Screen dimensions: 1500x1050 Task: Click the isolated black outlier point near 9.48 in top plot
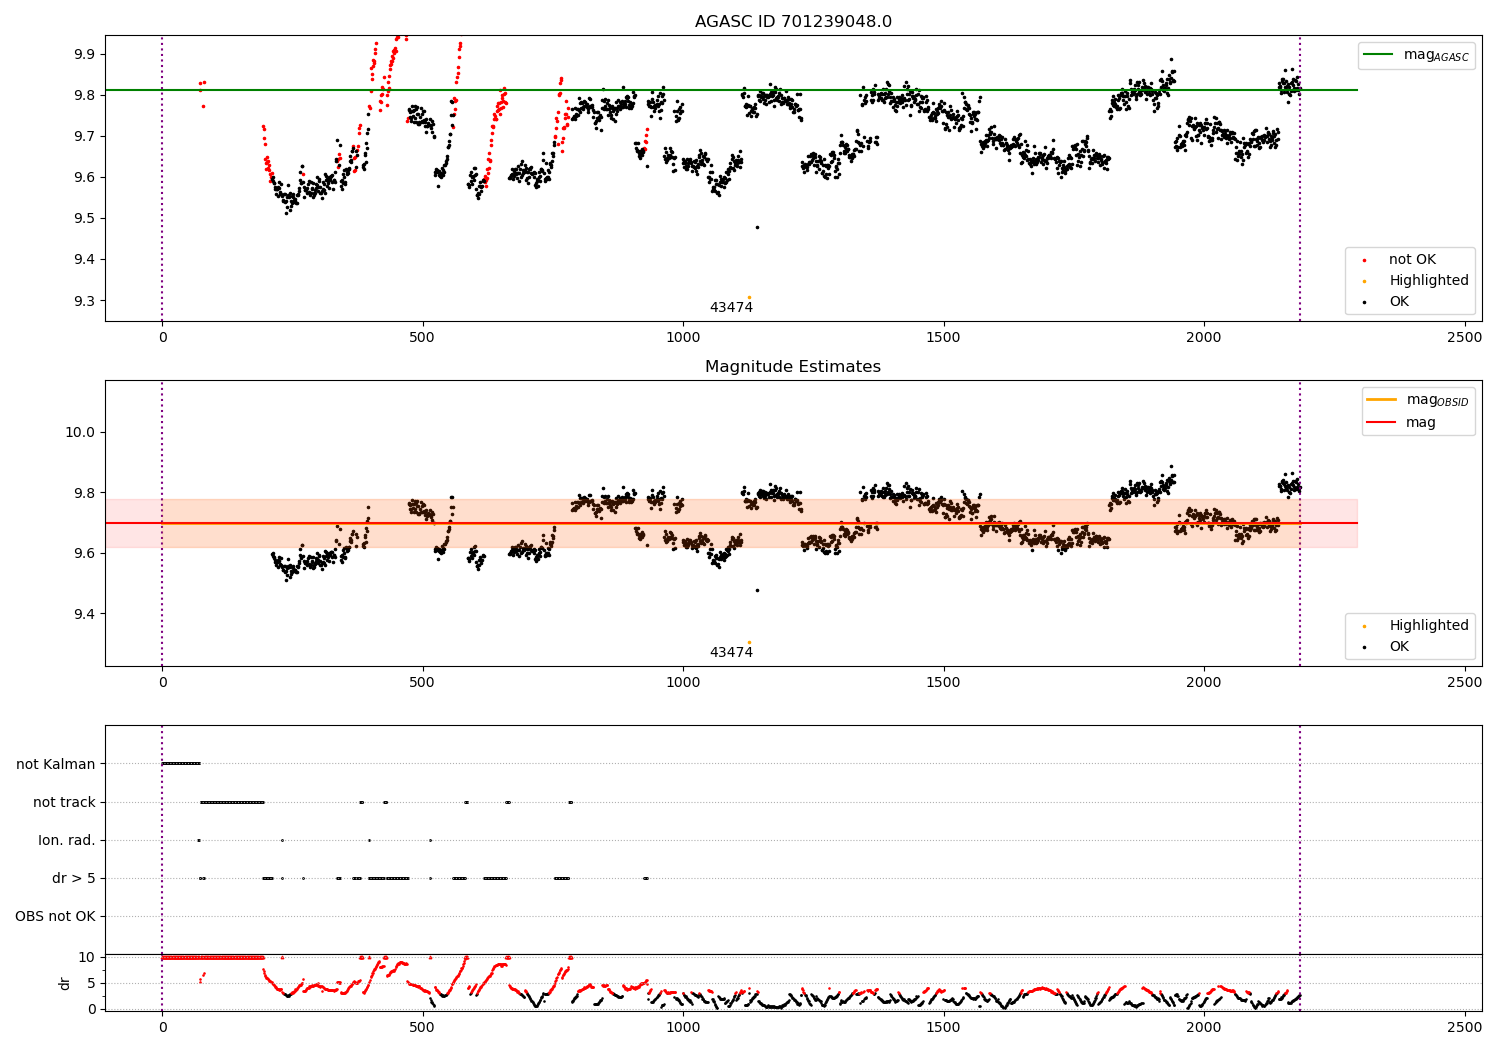coord(757,227)
